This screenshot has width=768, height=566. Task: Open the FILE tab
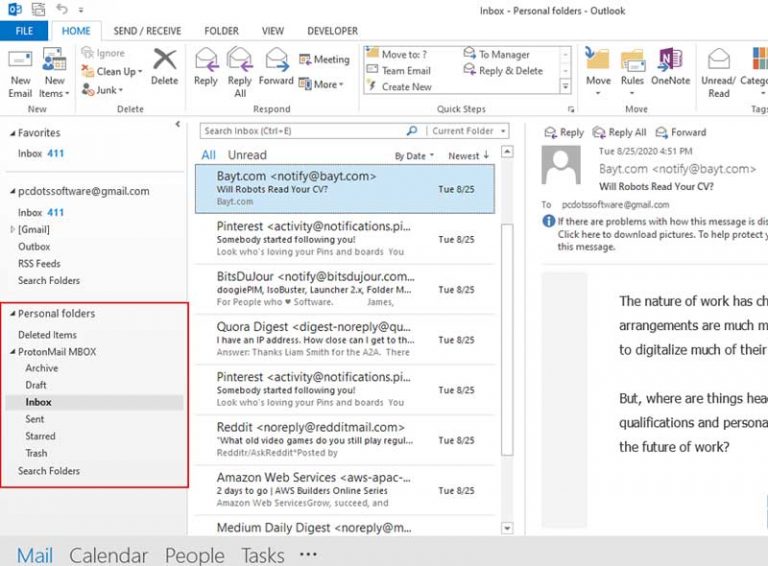(24, 31)
